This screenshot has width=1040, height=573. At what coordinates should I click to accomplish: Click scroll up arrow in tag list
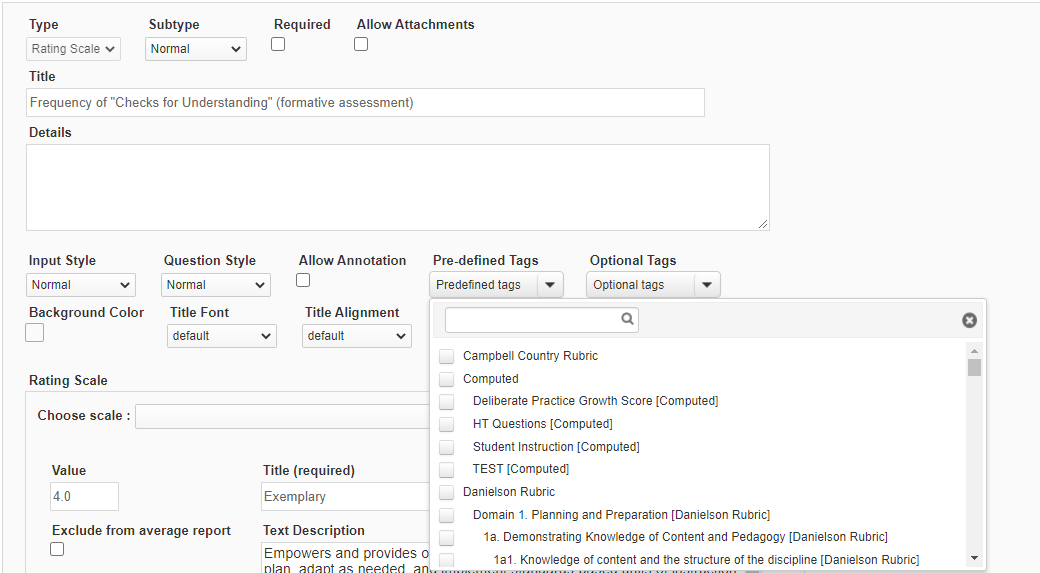pos(974,351)
